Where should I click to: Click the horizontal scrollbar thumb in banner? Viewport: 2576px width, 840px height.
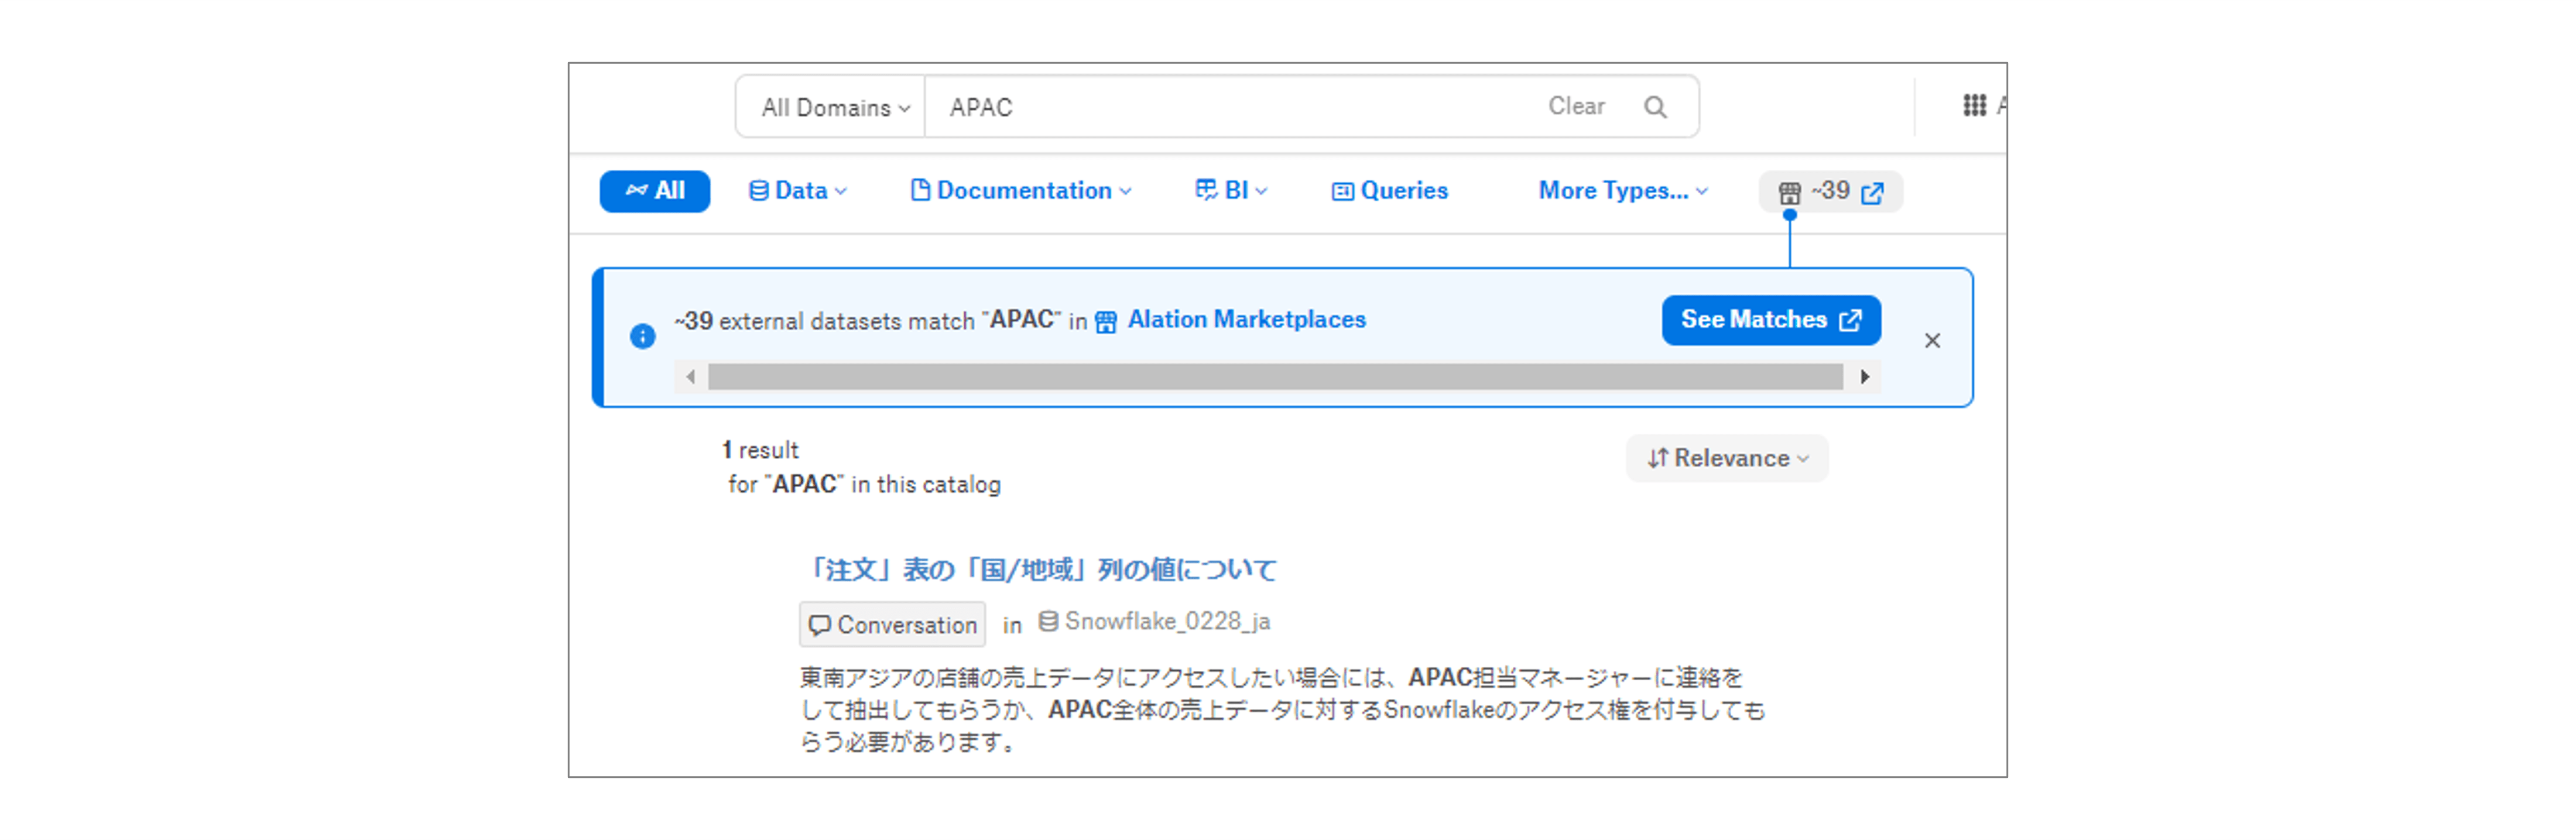(x=1275, y=377)
